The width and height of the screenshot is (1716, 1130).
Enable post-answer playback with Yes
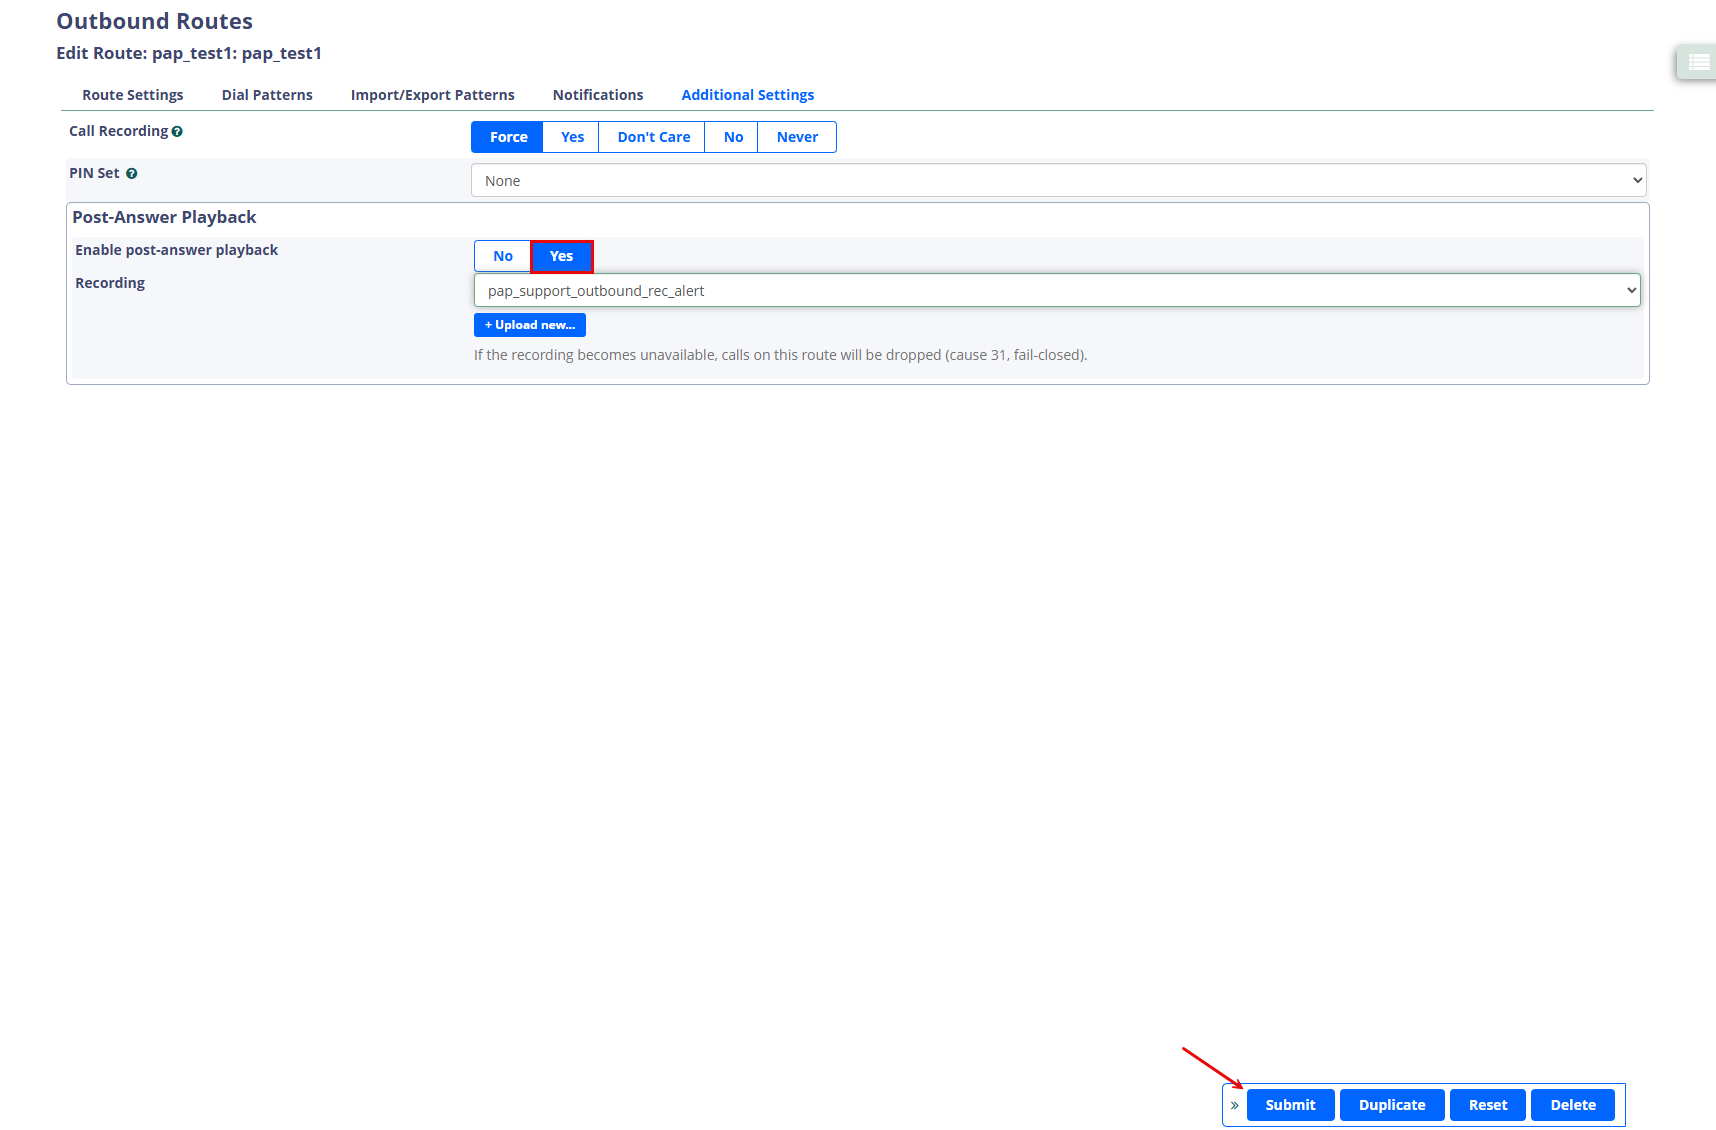[x=561, y=256]
